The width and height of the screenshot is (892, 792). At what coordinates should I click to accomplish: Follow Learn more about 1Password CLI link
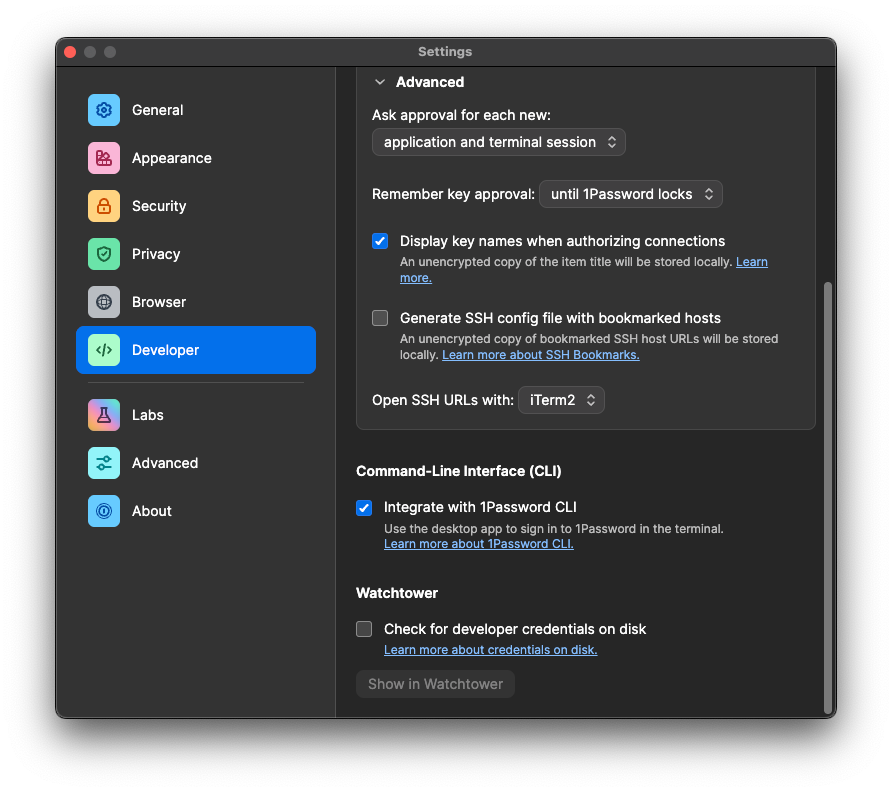478,544
